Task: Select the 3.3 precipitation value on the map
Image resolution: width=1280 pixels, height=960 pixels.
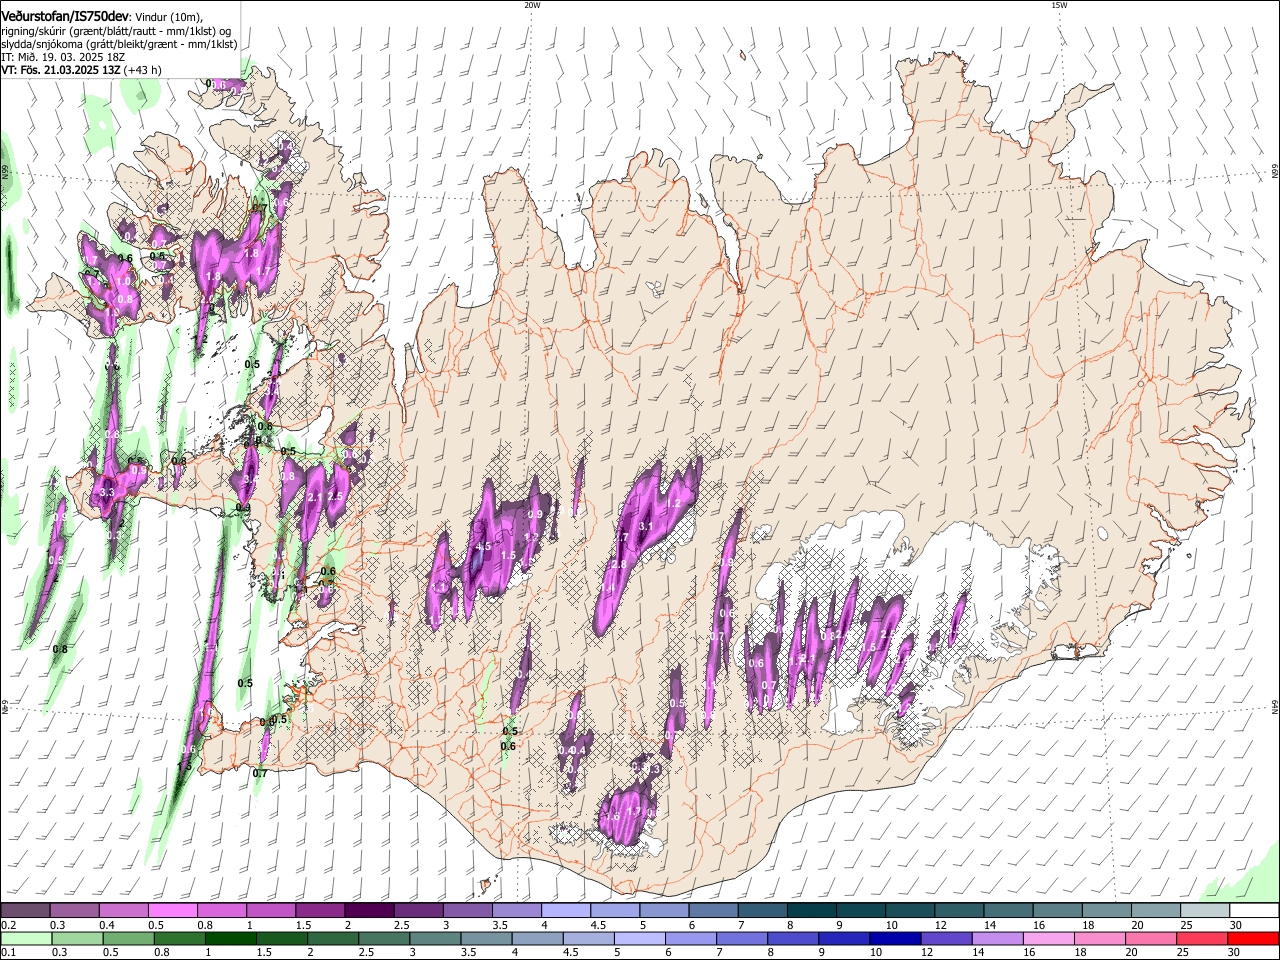Action: [x=108, y=493]
